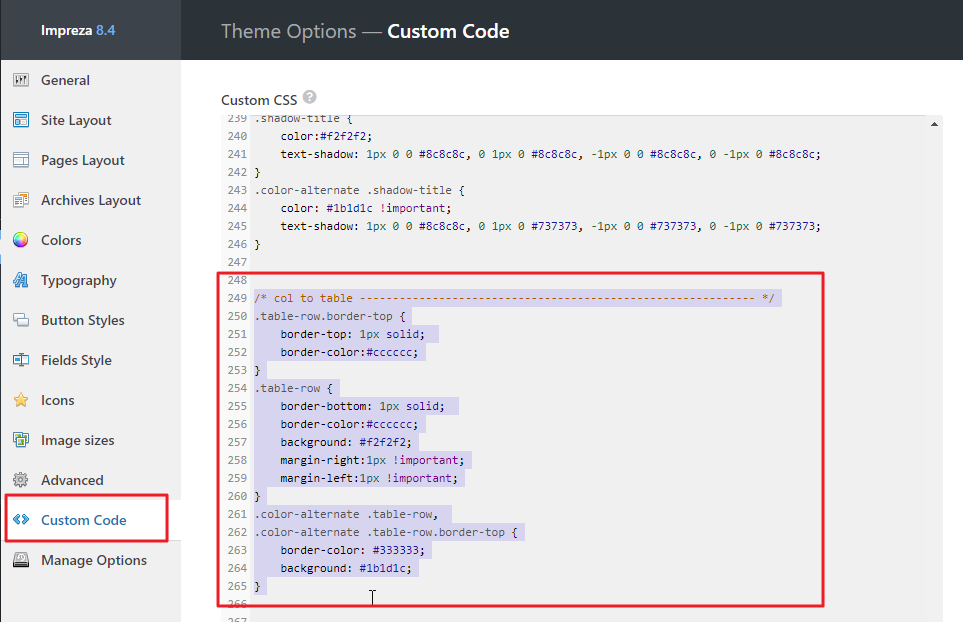The height and width of the screenshot is (622, 963).
Task: Click the Icons star icon
Action: 21,400
